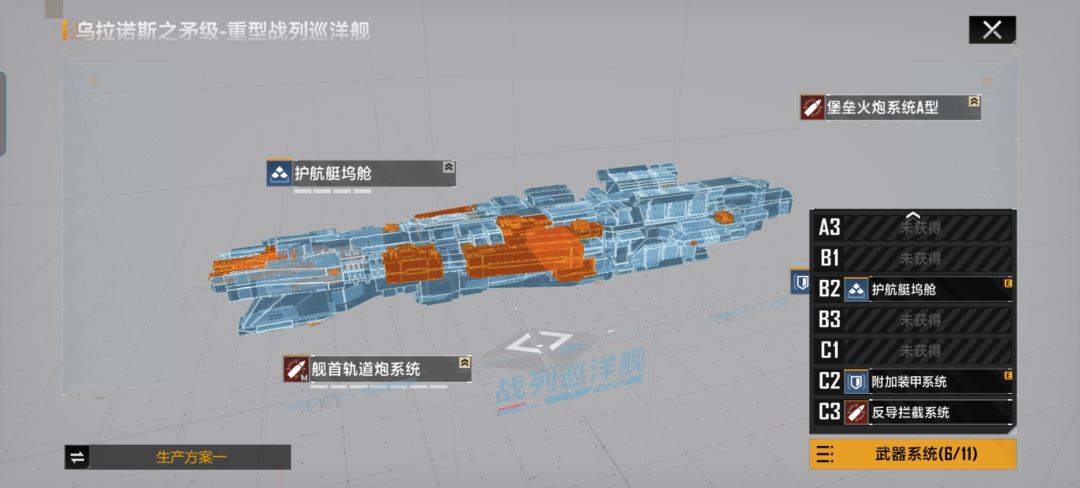Select the locked C1 slot row
This screenshot has height=488, width=1080.
[x=913, y=351]
